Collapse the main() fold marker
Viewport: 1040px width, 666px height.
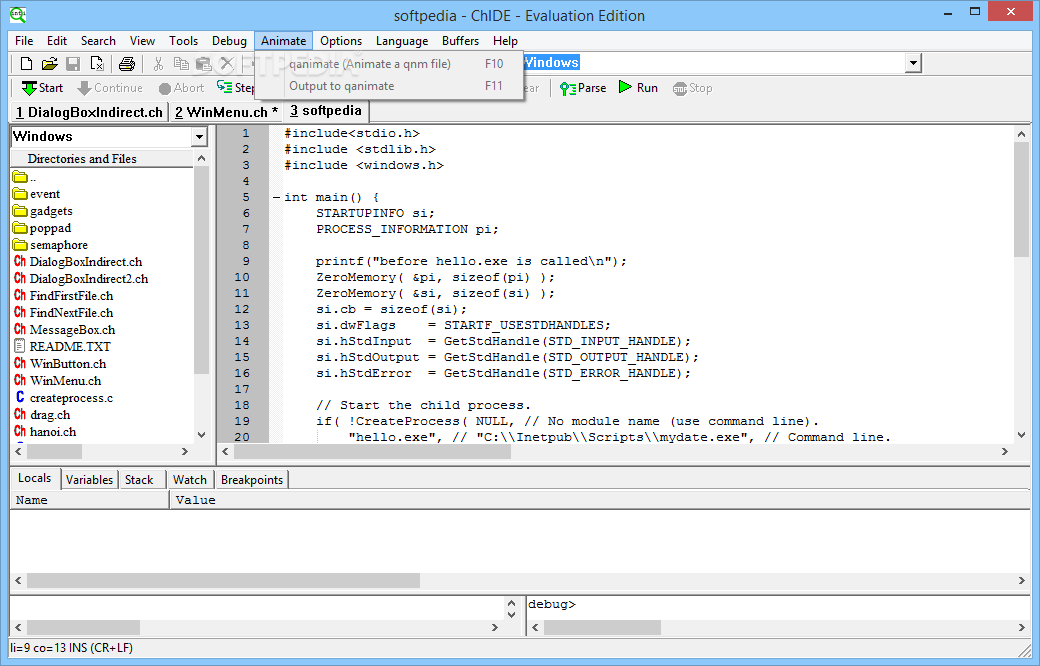coord(277,197)
